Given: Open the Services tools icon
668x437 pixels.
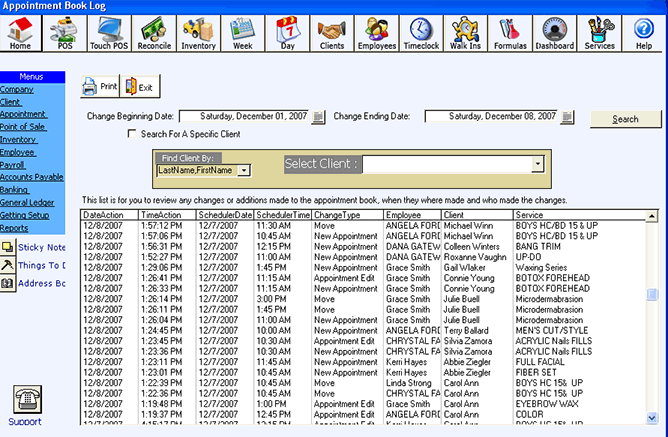Looking at the screenshot, I should tap(599, 33).
